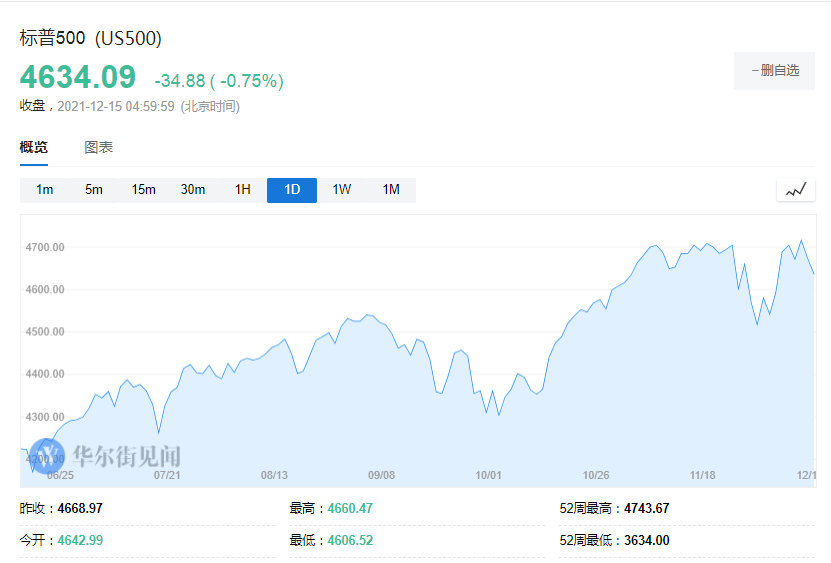831x563 pixels.
Task: Select the 15m interval
Action: 144,190
